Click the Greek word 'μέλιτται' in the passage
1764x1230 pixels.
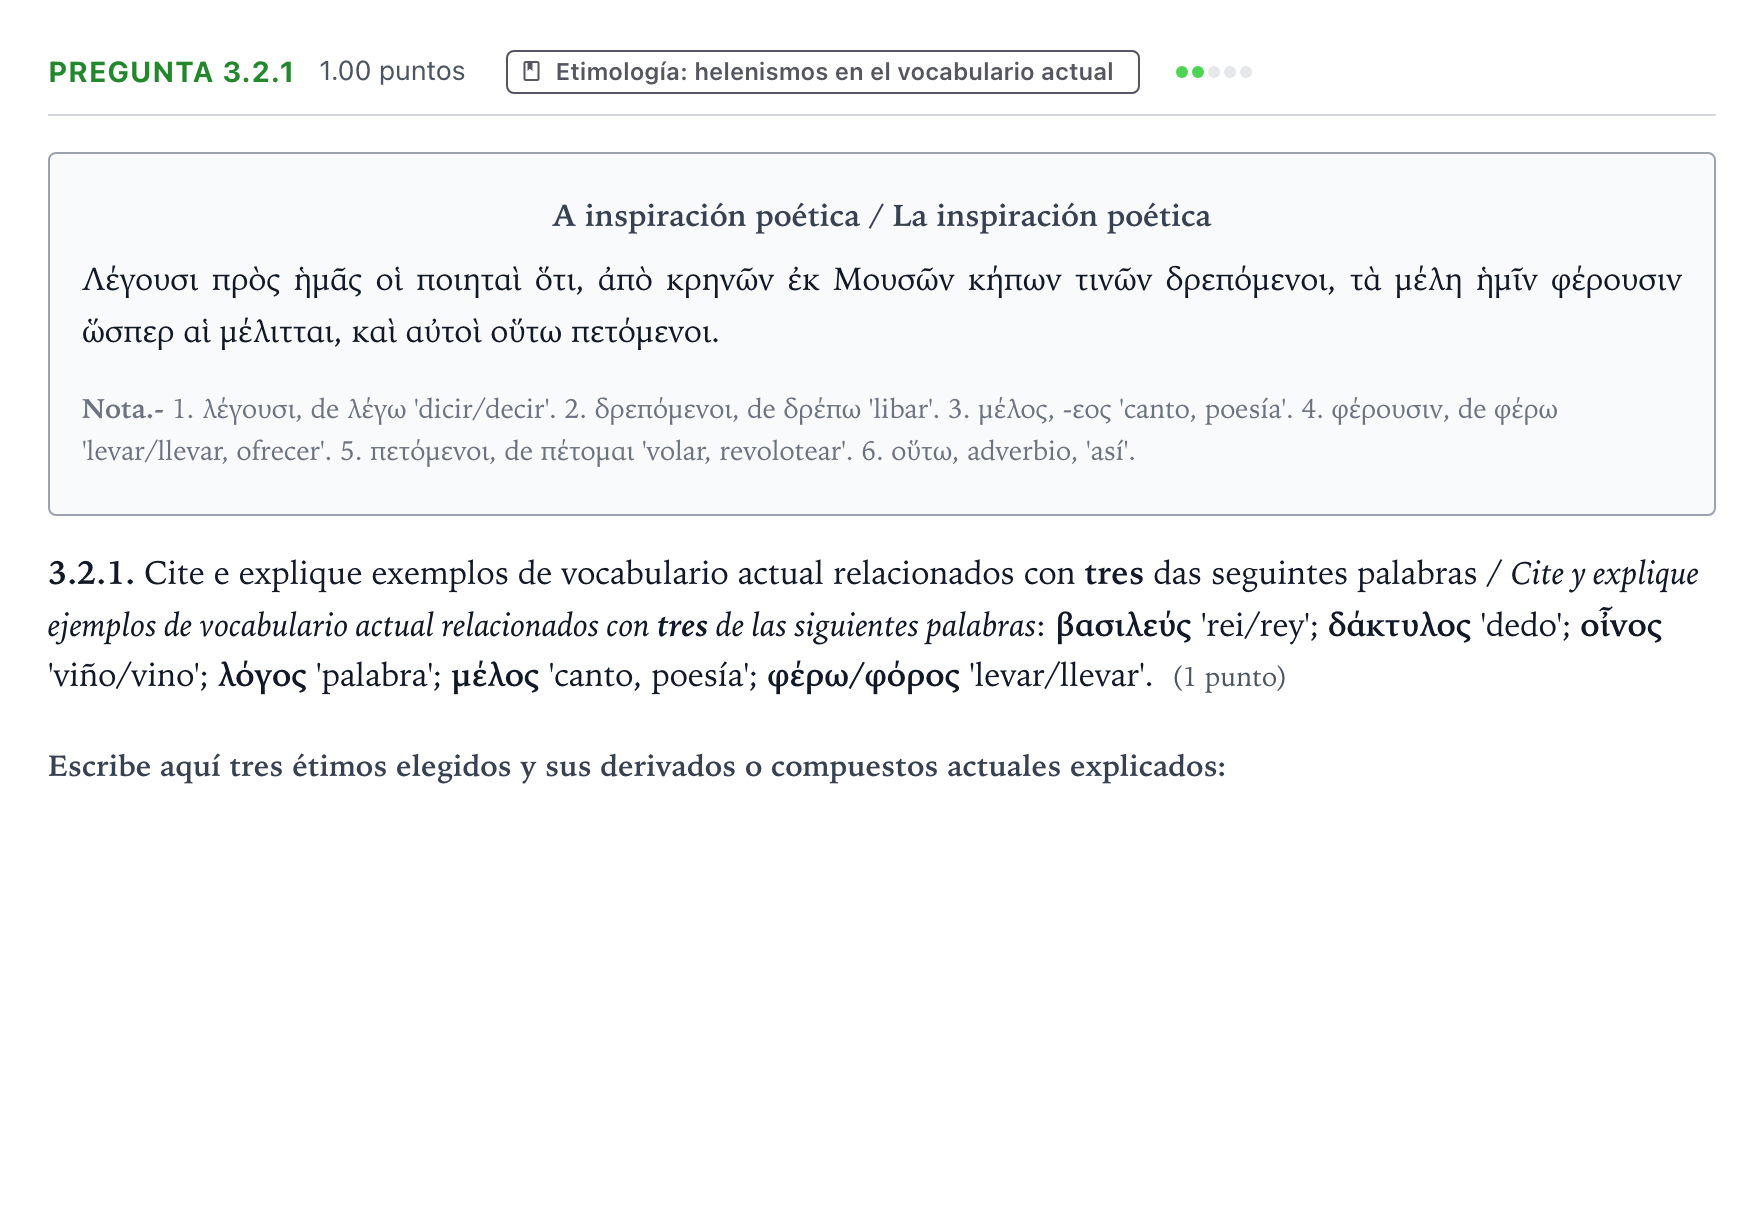tap(280, 332)
